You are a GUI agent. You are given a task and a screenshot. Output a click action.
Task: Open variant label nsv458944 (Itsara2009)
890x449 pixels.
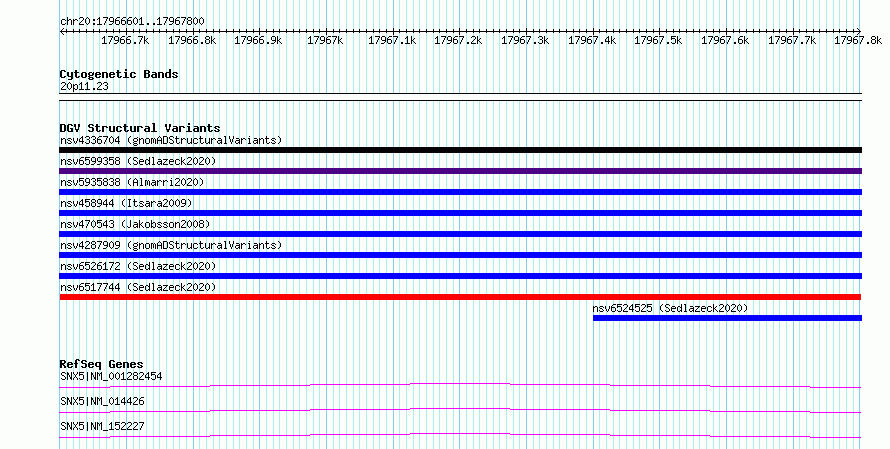126,203
